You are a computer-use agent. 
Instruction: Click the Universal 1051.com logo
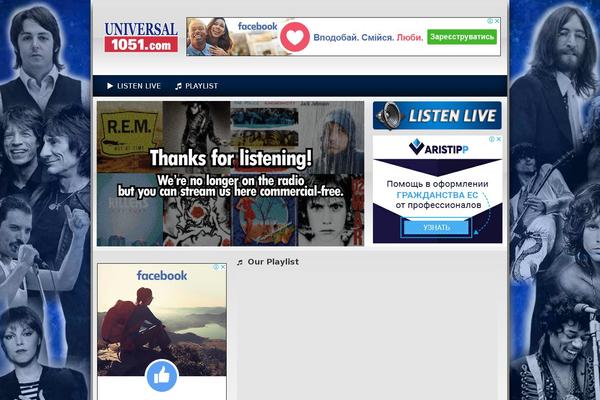coord(141,37)
